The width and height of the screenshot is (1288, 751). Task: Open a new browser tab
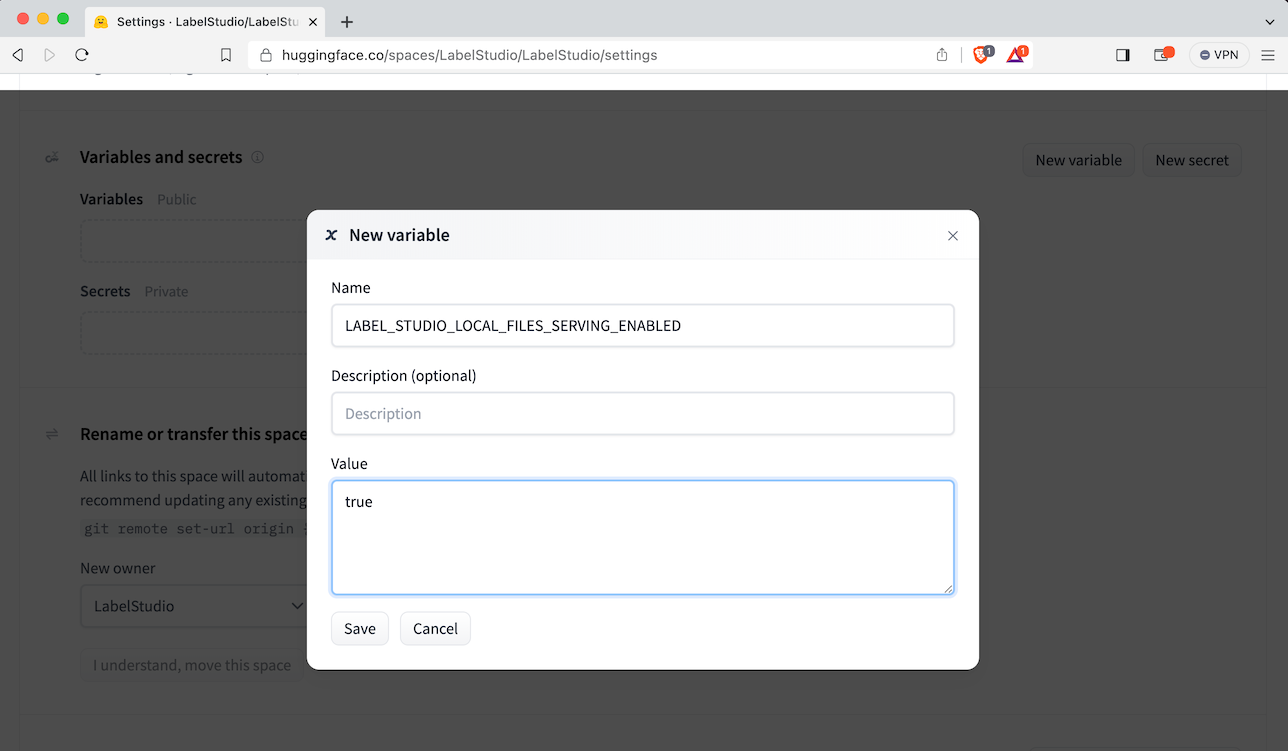[347, 22]
